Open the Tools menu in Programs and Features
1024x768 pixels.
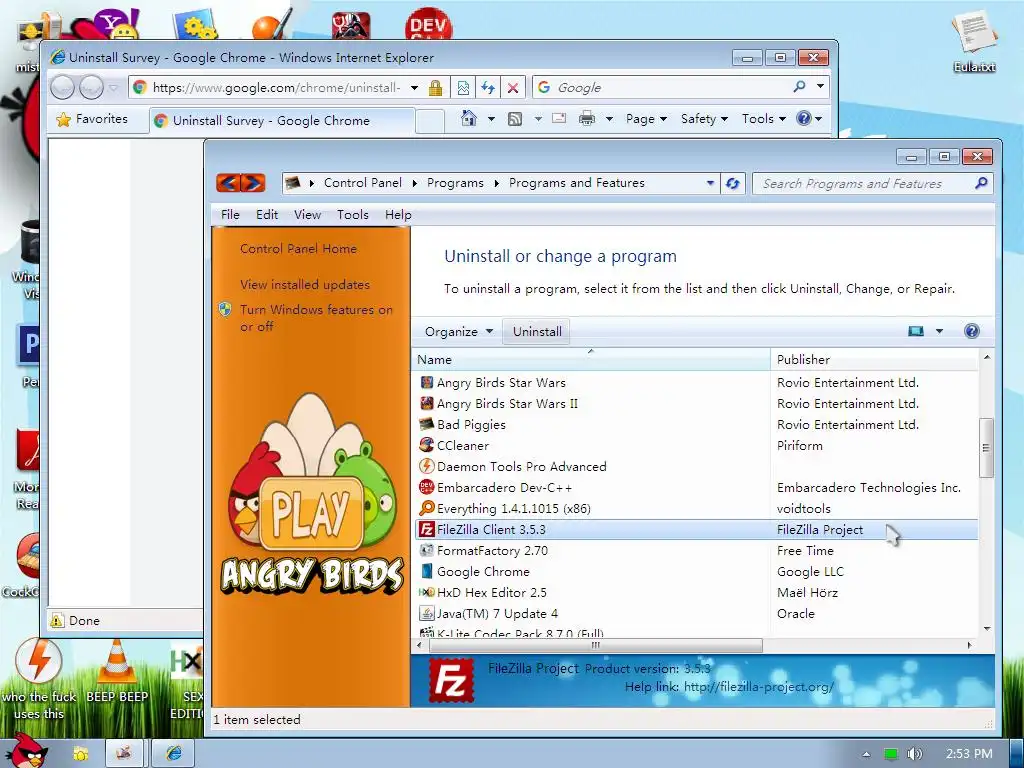click(x=353, y=214)
